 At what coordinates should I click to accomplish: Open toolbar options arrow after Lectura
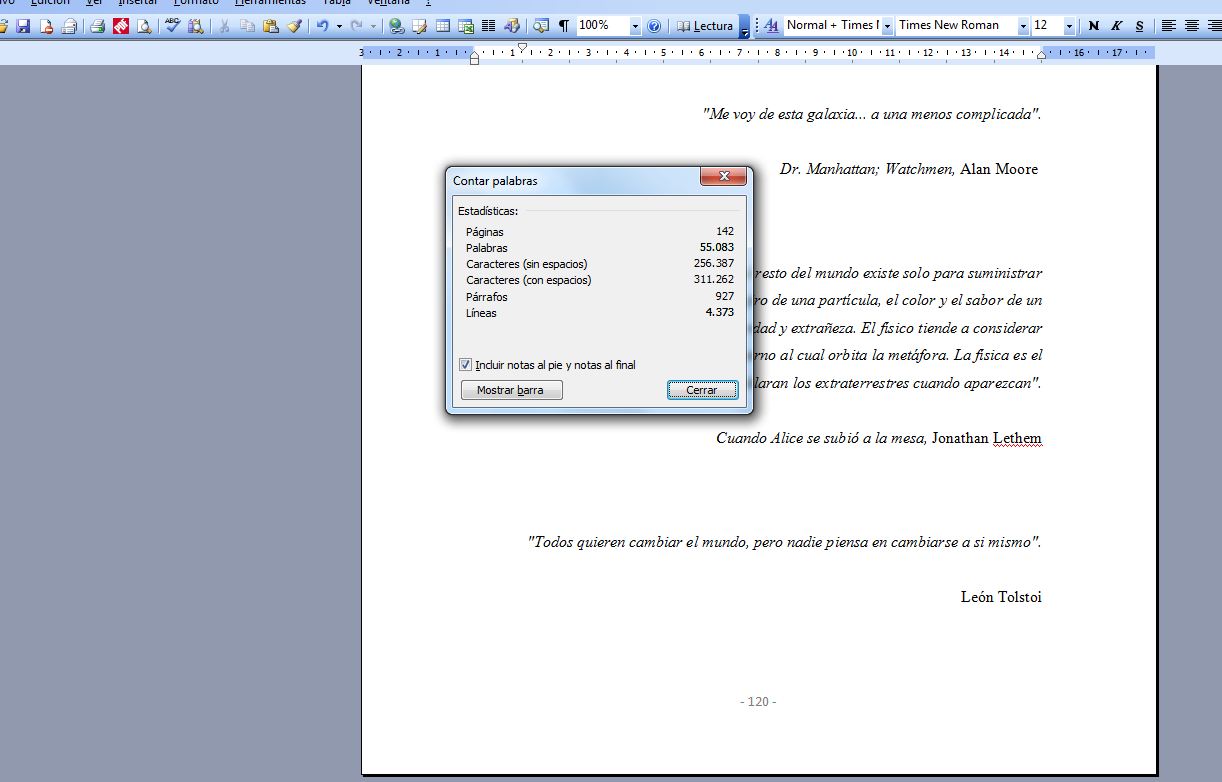pos(744,27)
